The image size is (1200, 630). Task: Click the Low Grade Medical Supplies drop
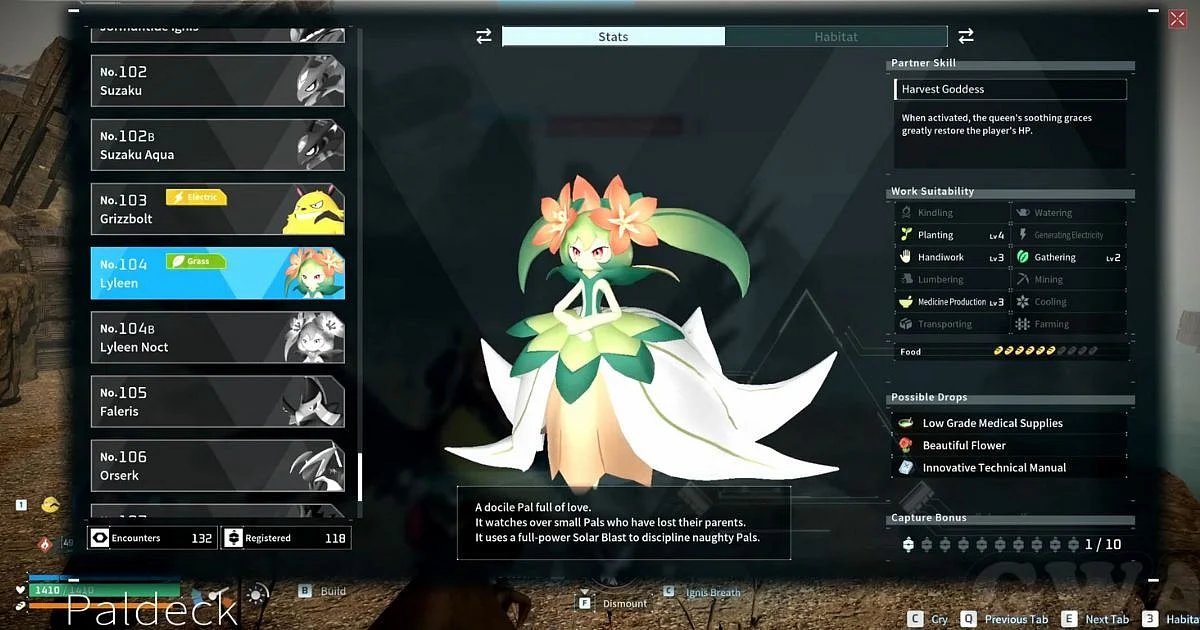click(1010, 423)
